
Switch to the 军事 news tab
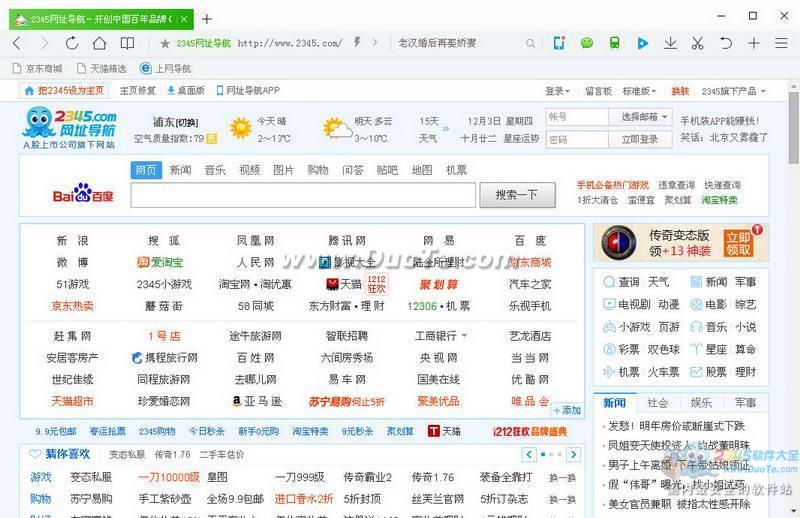point(745,403)
